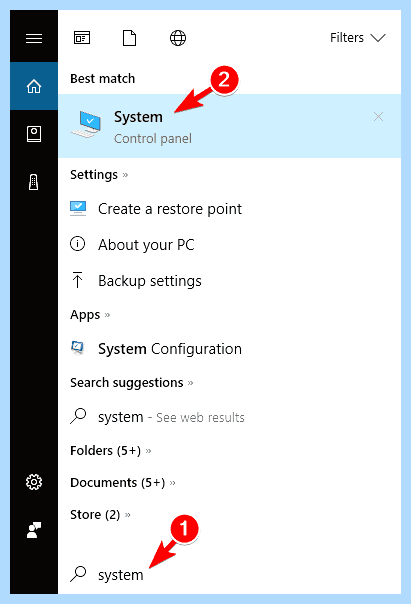Click the System Configuration icon
411x604 pixels.
click(x=77, y=347)
